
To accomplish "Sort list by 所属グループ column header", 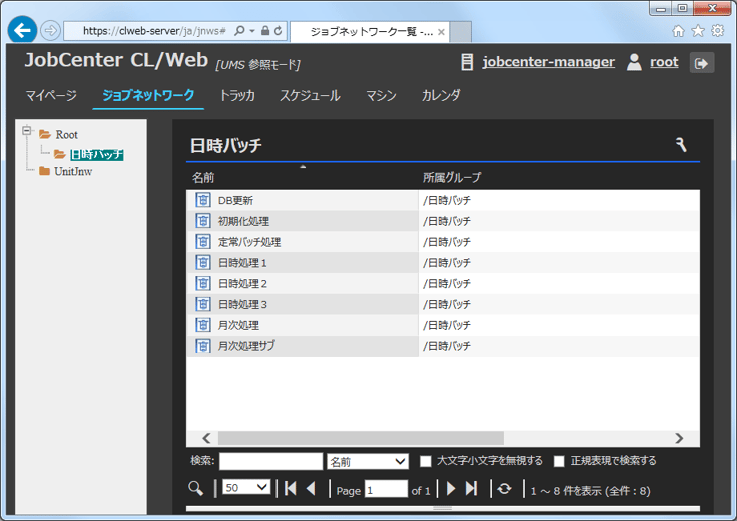I will click(x=452, y=178).
